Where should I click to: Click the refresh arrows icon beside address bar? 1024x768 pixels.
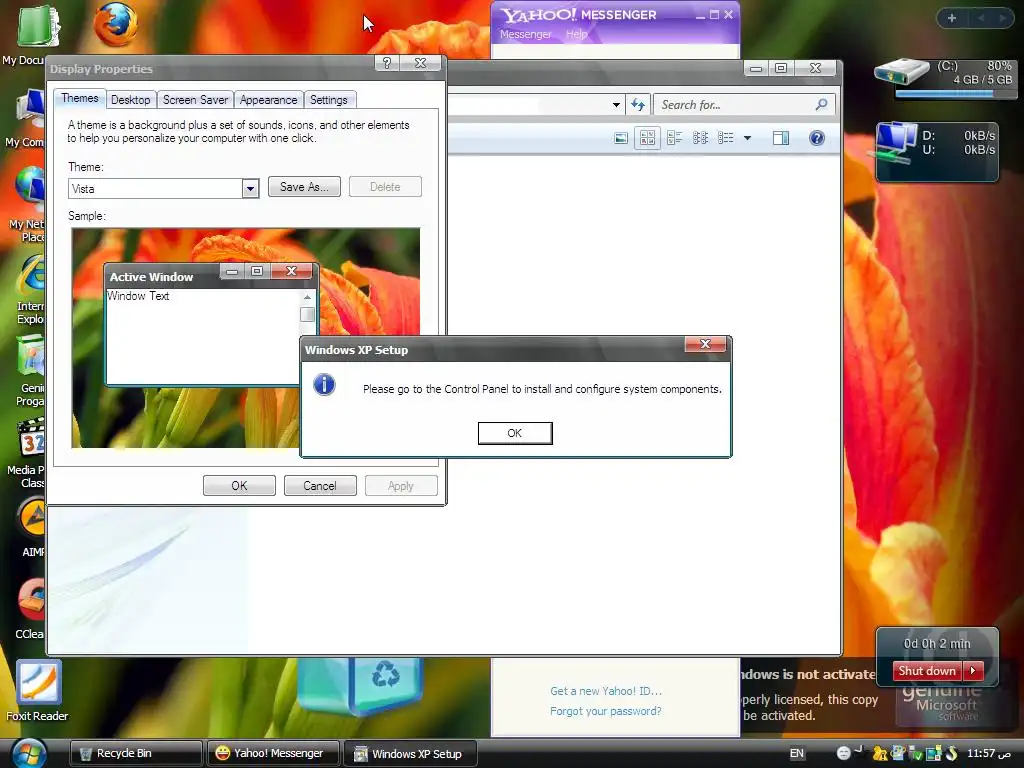coord(638,104)
